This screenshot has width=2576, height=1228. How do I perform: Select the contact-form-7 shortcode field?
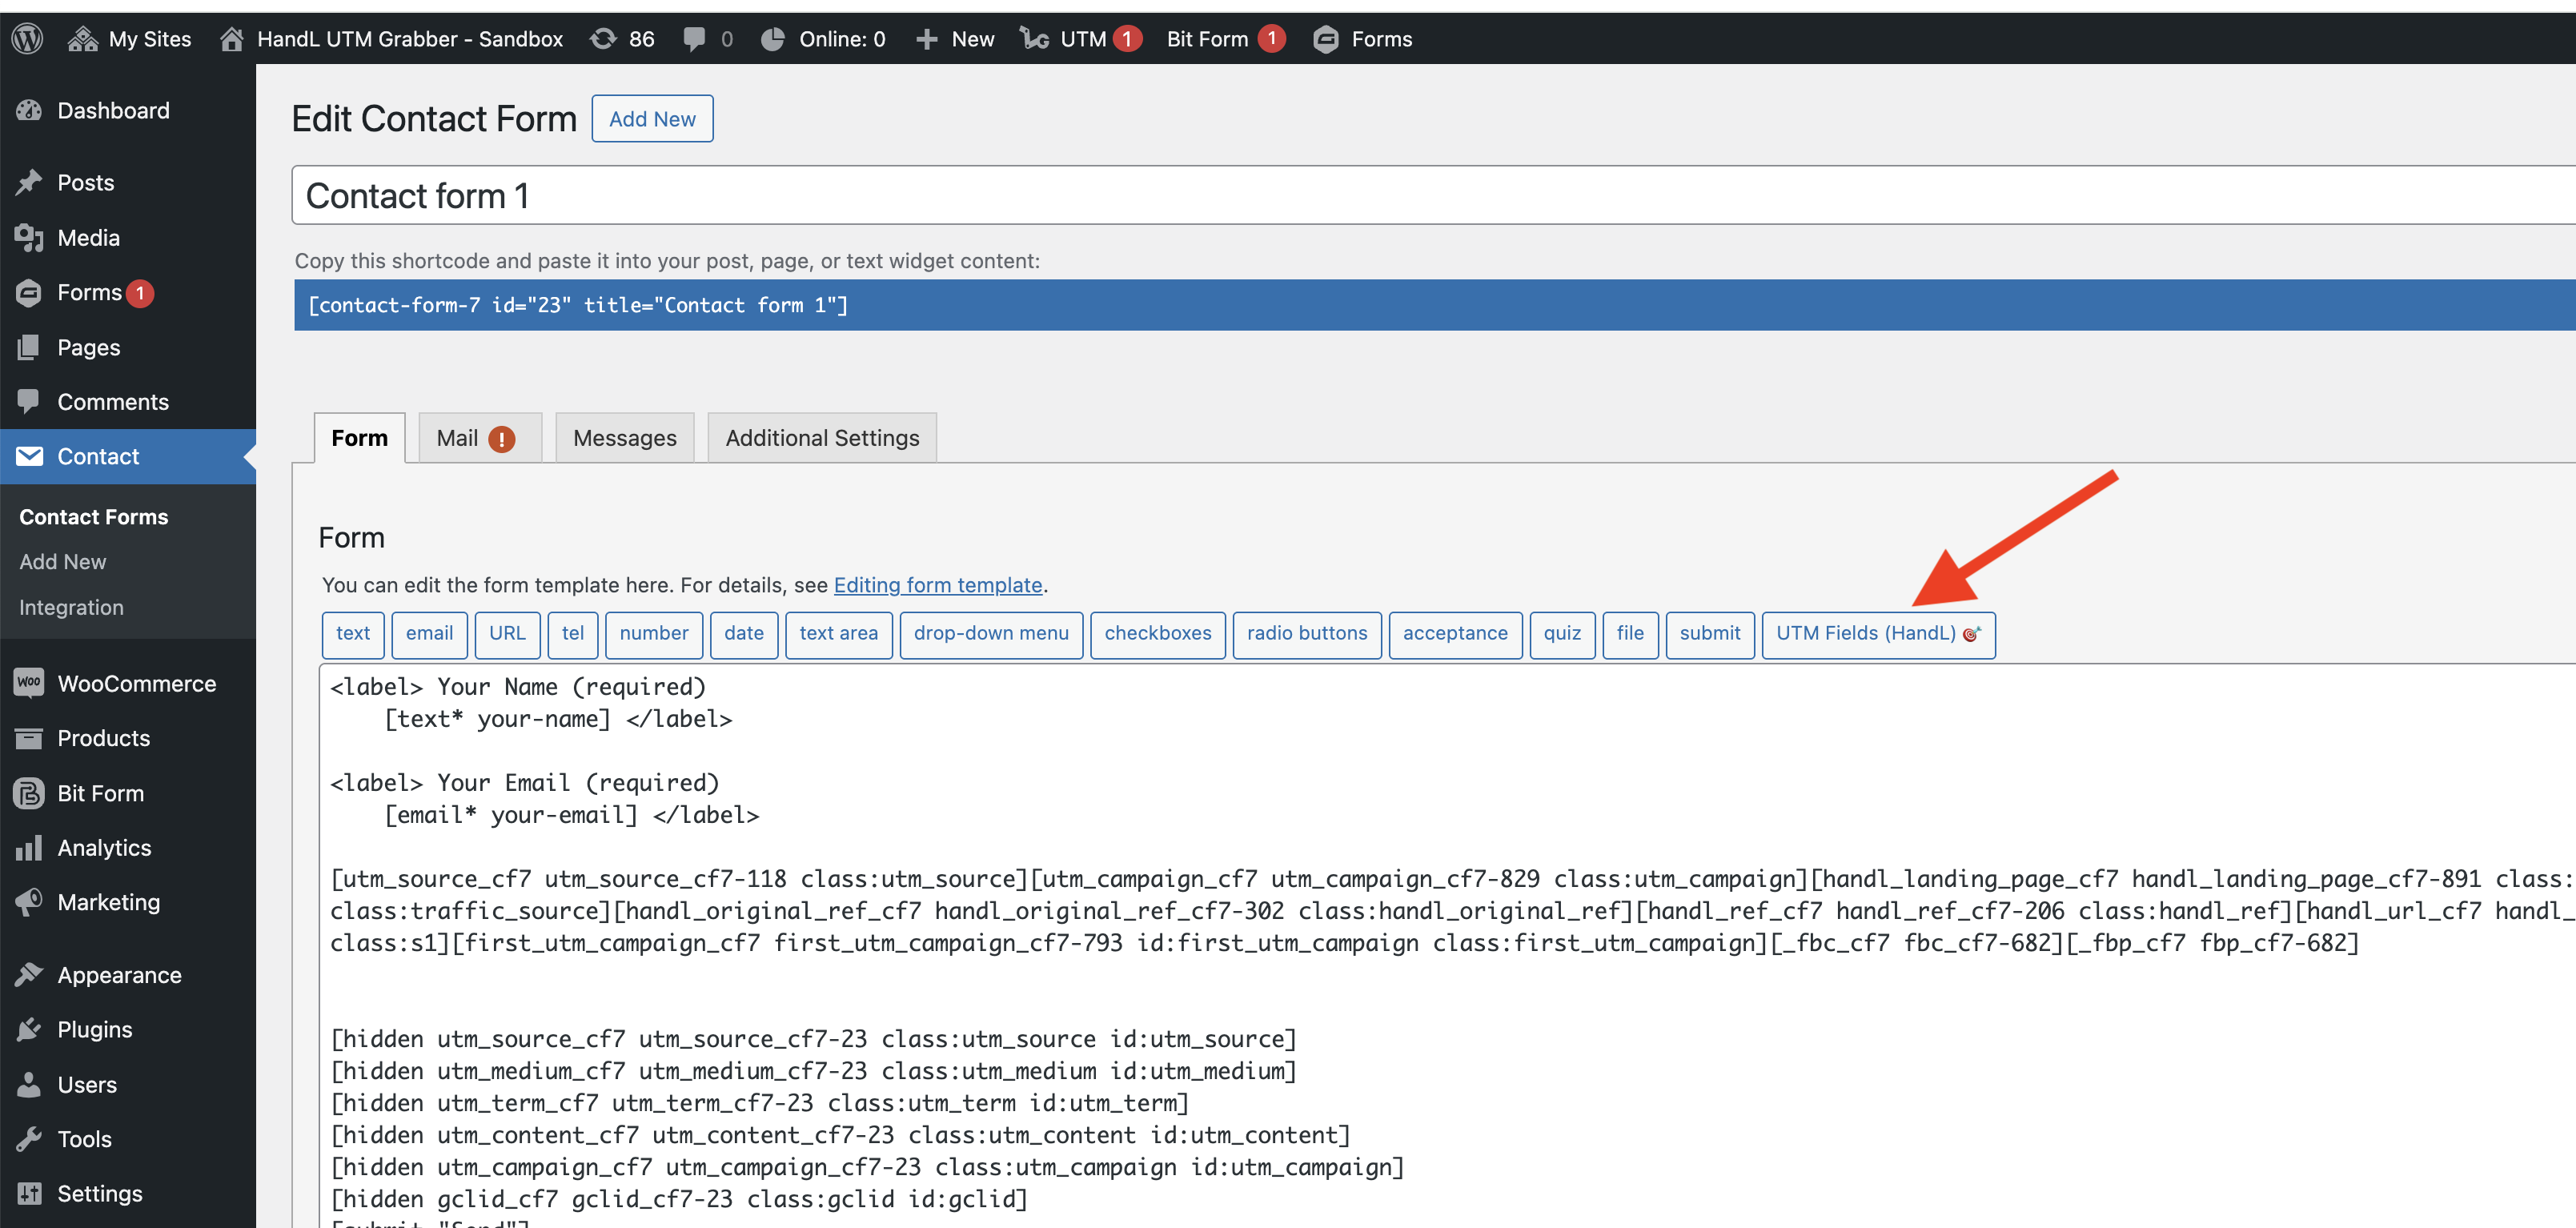tap(1435, 305)
